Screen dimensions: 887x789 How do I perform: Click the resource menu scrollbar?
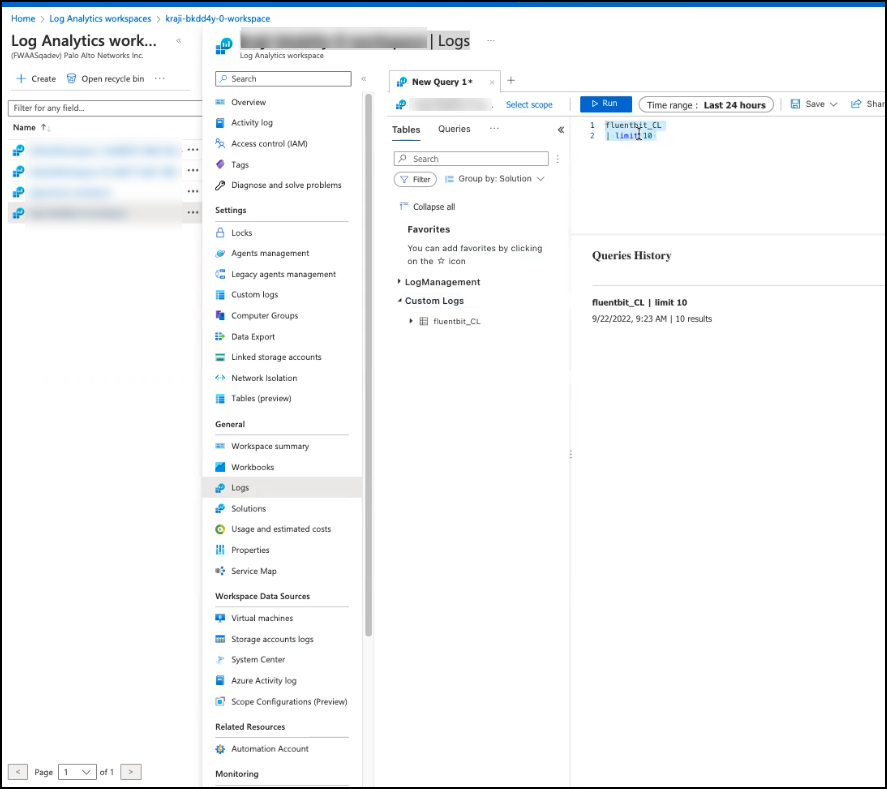(369, 365)
